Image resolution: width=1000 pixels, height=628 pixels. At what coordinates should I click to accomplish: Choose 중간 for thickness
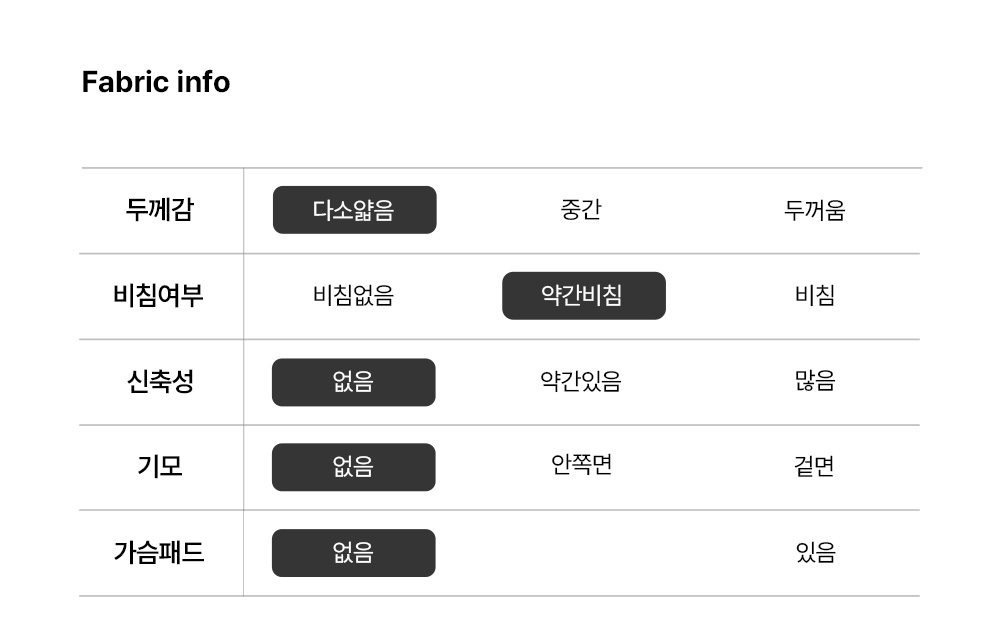tap(581, 210)
